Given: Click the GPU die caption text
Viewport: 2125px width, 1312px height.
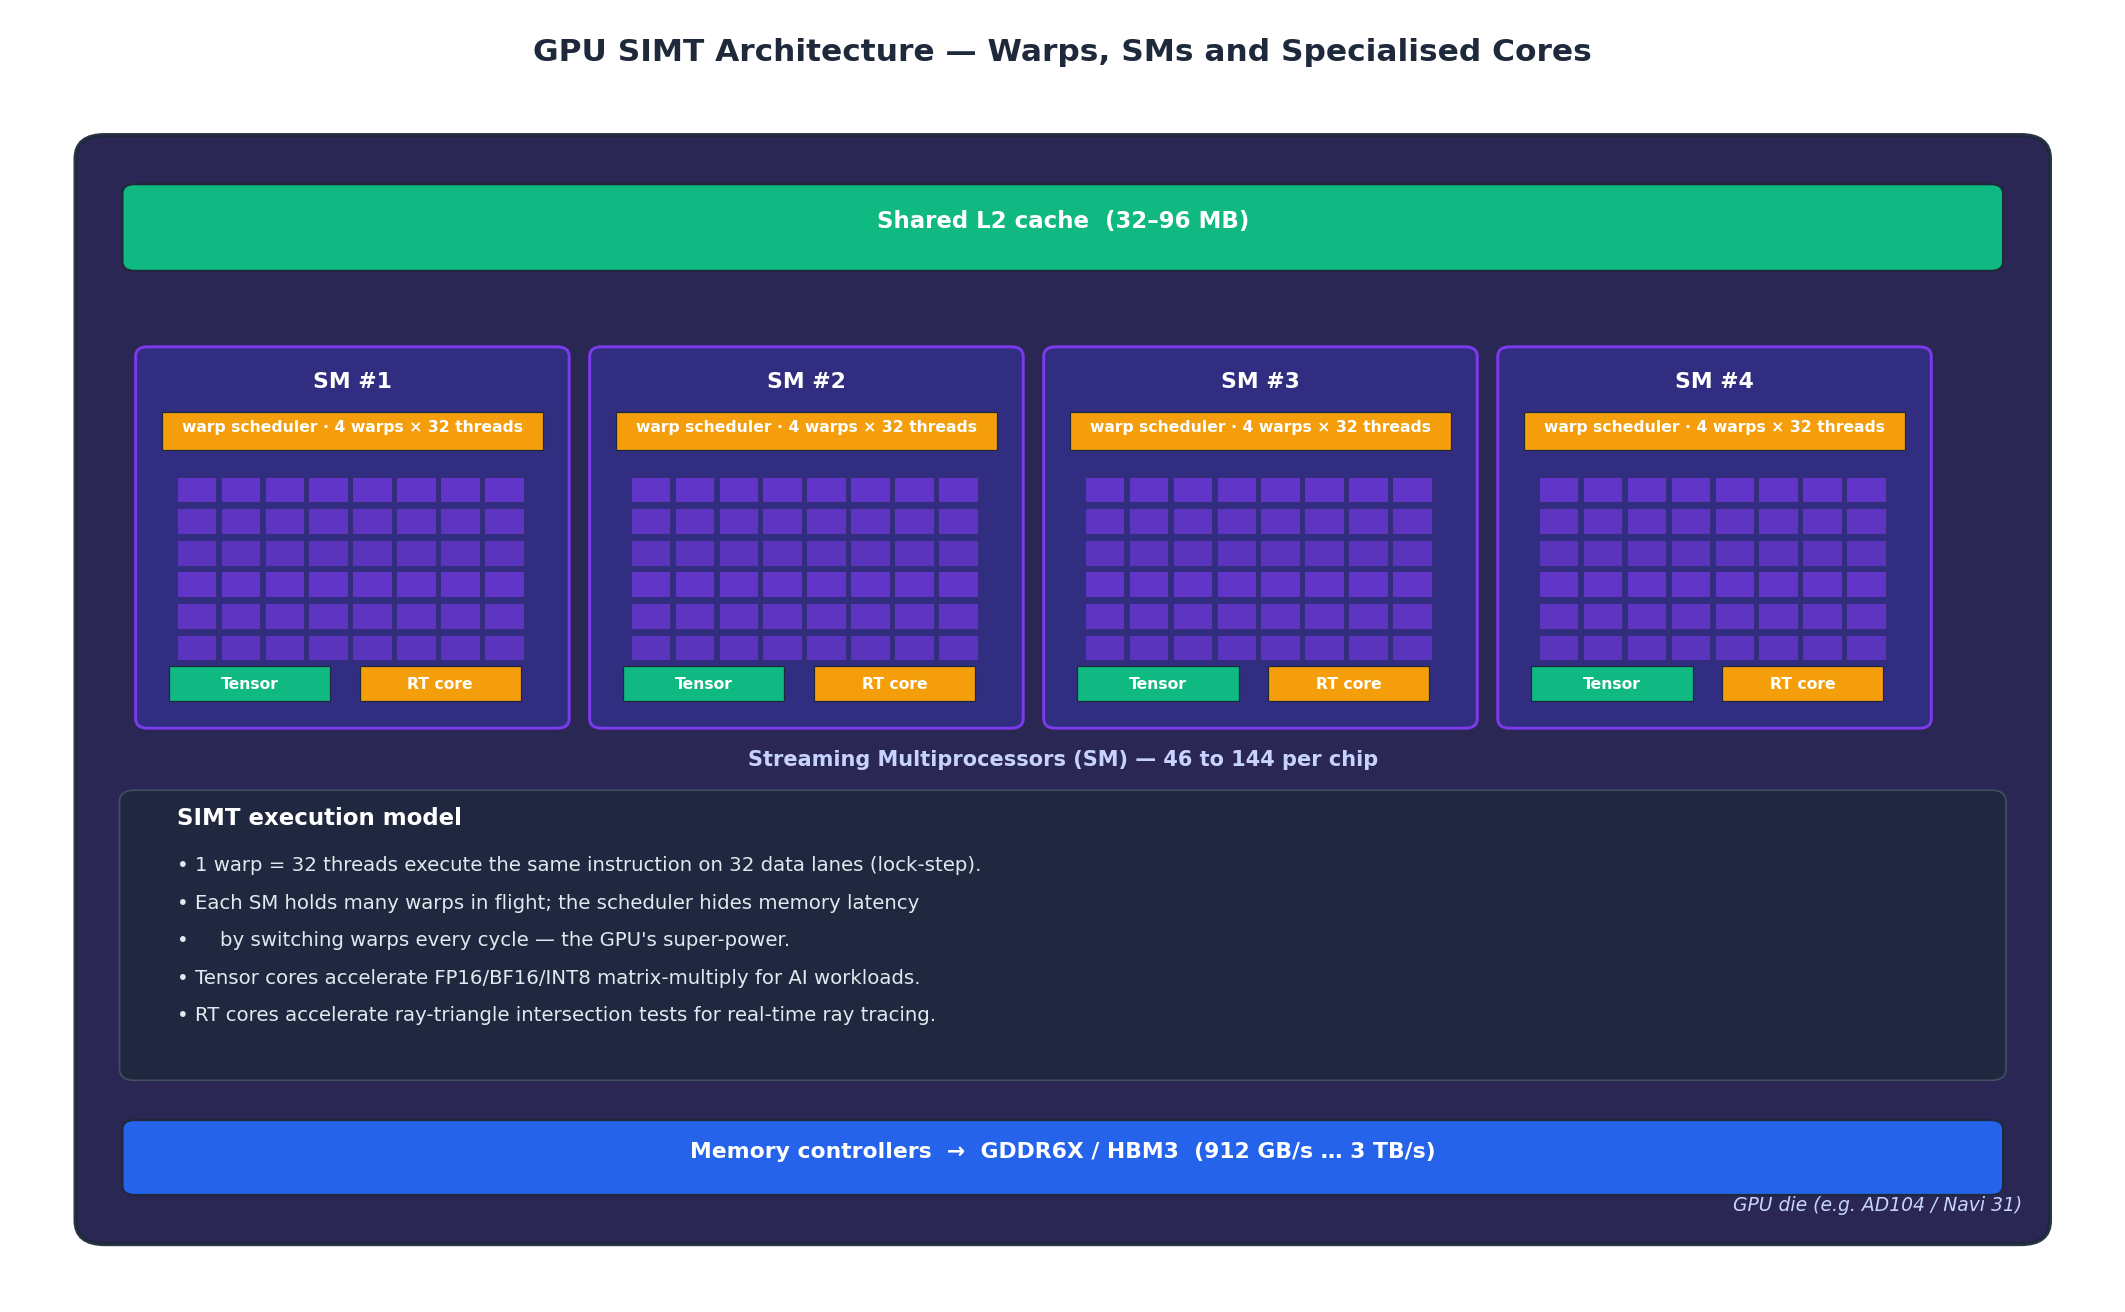Looking at the screenshot, I should coord(1875,1205).
